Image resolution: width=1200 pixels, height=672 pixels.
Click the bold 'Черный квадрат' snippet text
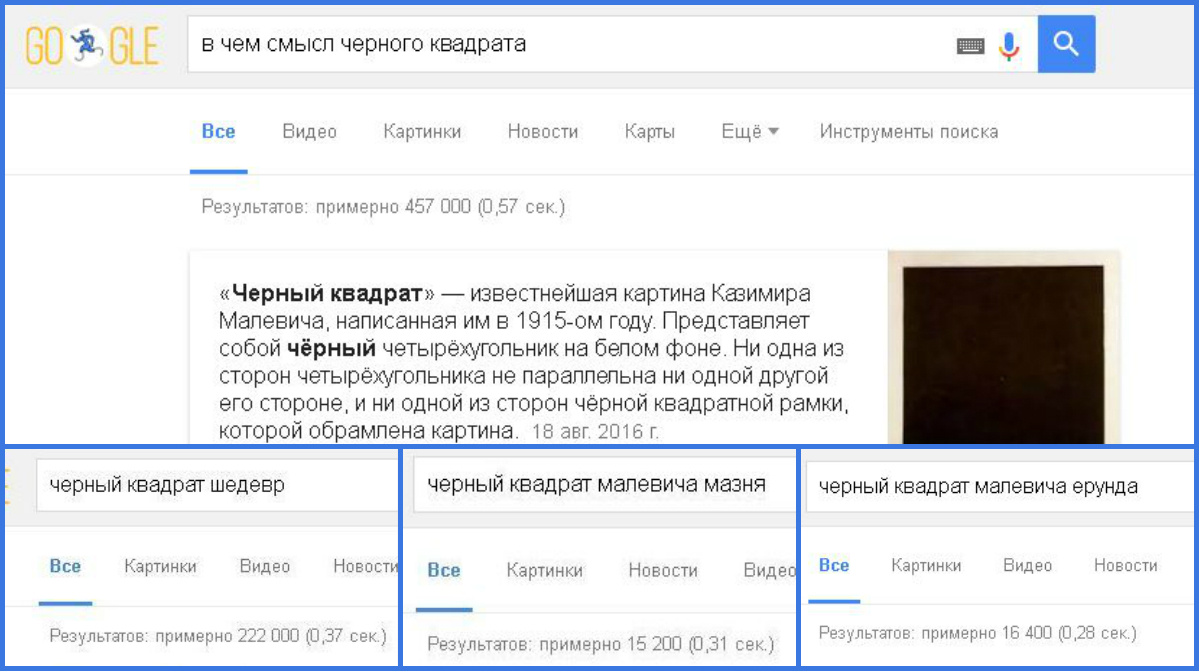point(327,296)
